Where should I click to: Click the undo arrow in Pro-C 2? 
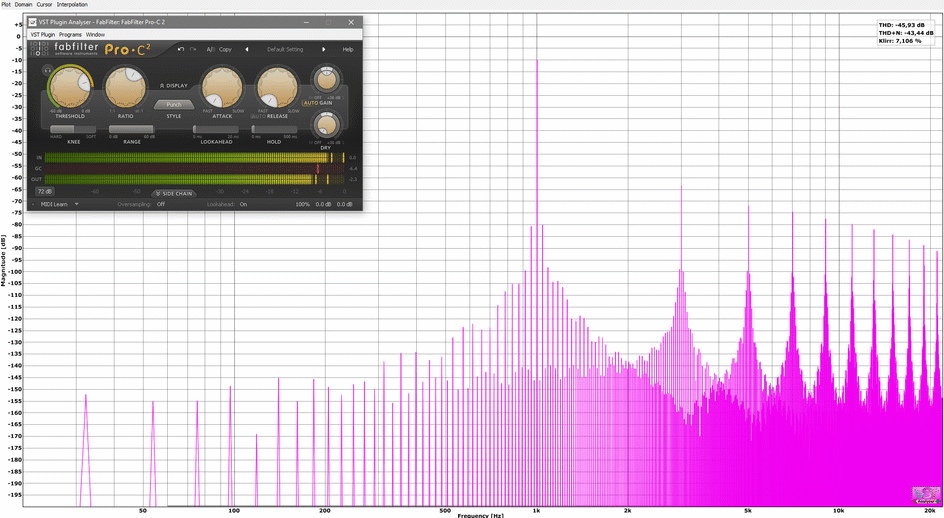[x=181, y=49]
